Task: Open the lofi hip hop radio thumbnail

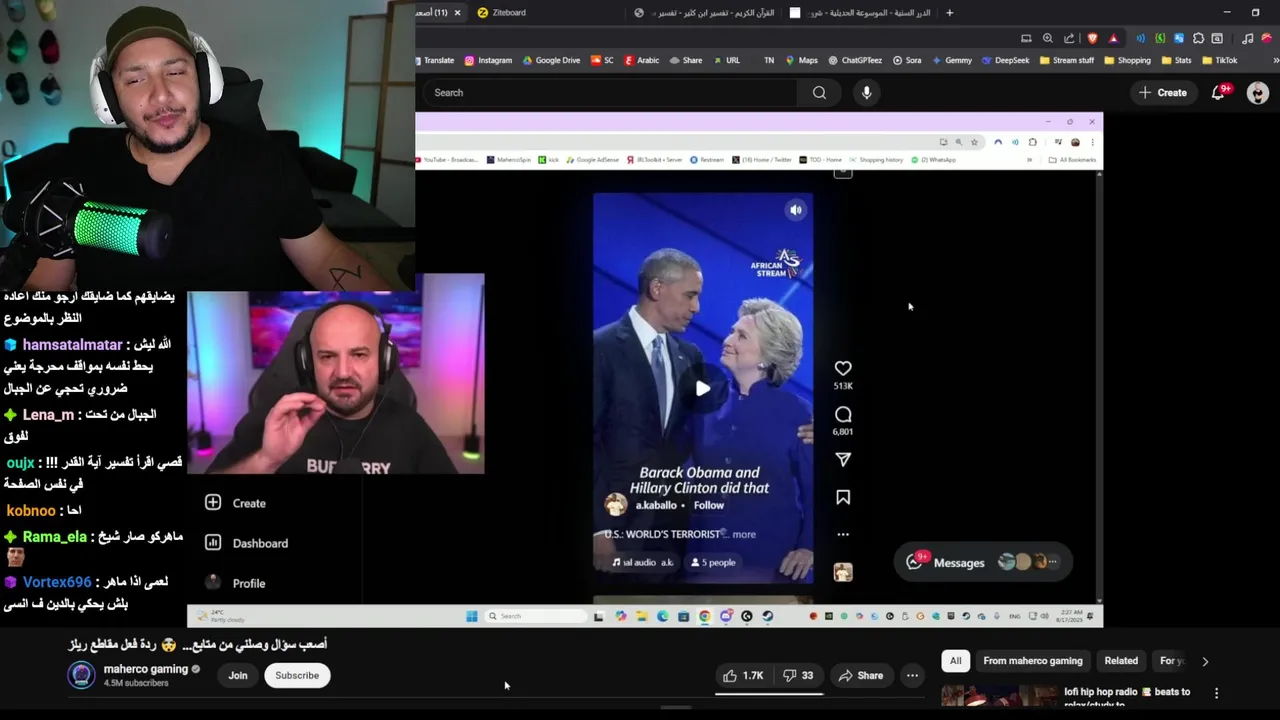Action: (999, 696)
